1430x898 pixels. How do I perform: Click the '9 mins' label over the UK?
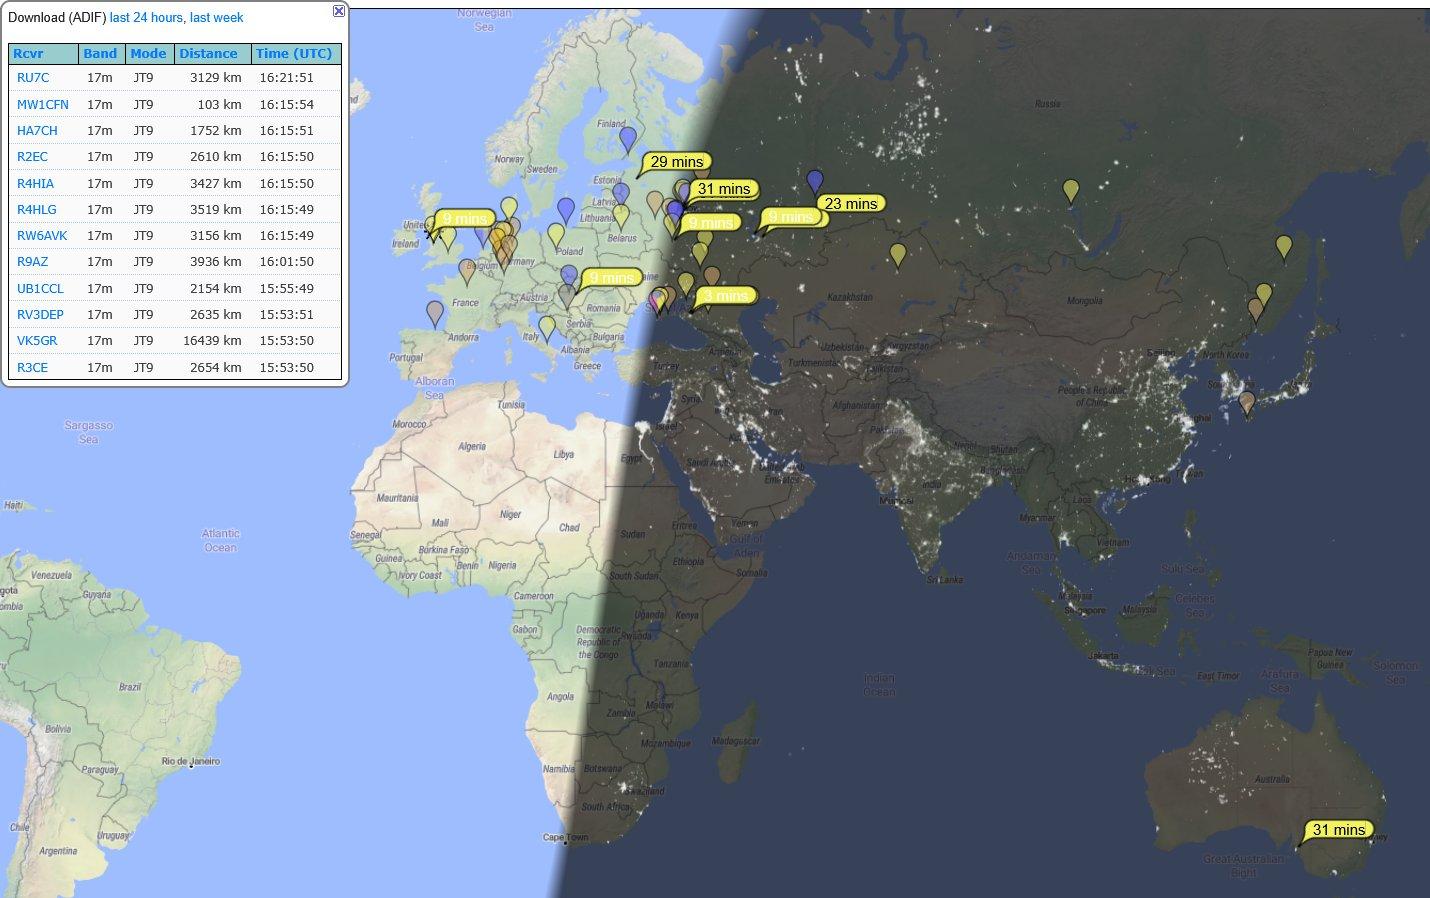pyautogui.click(x=465, y=218)
